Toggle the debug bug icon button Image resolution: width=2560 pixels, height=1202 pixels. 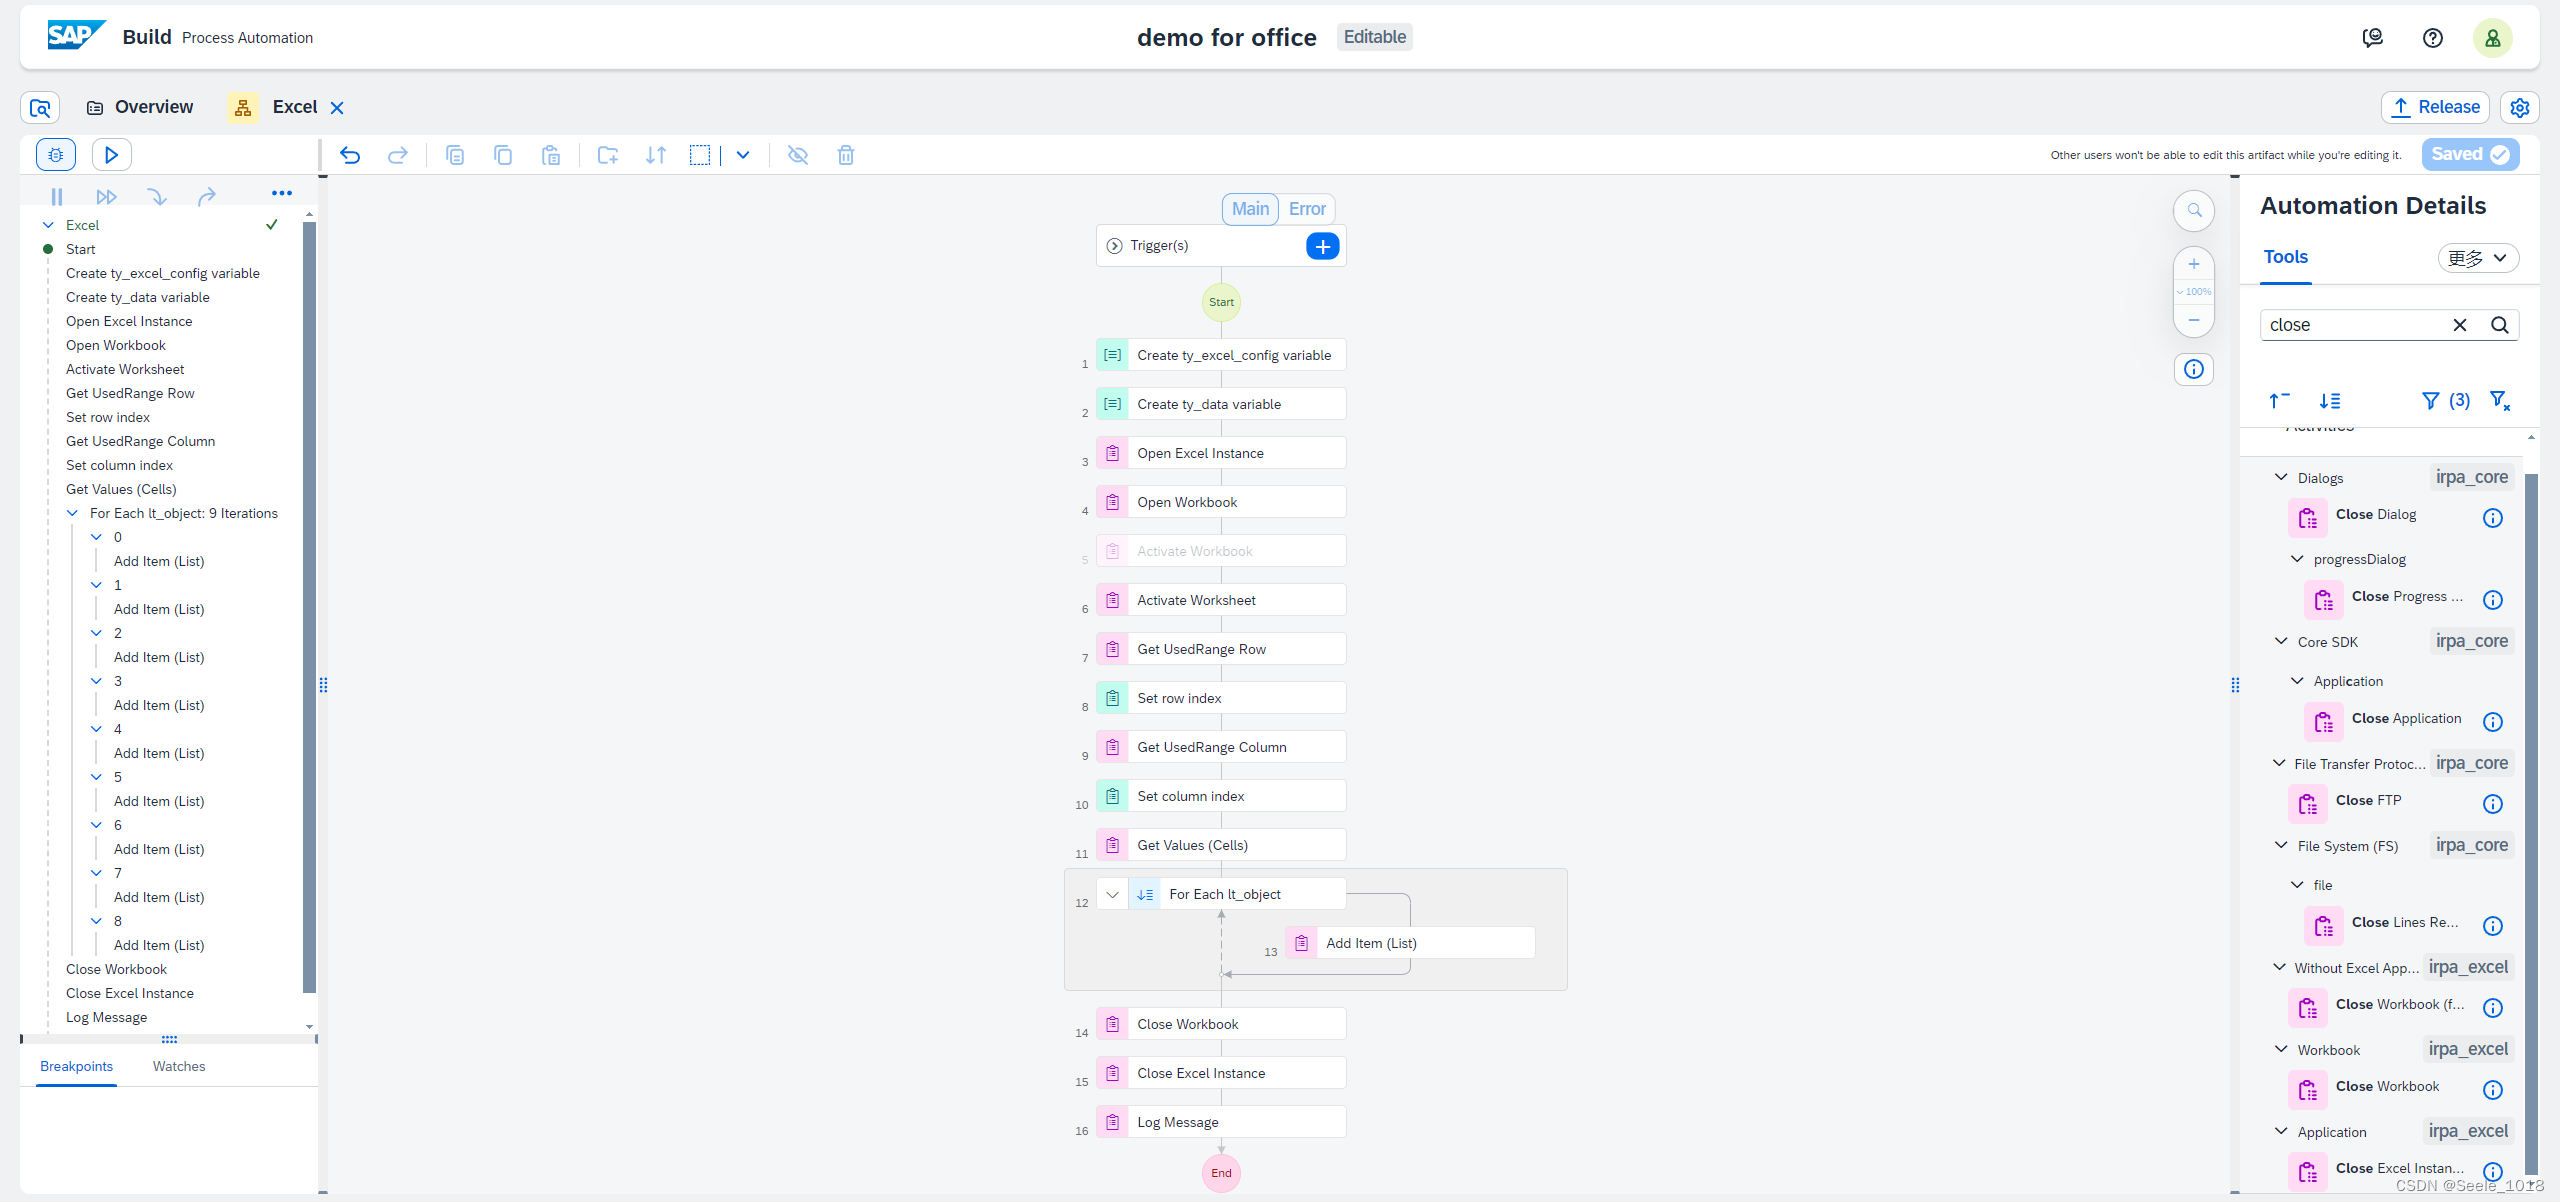(x=56, y=155)
